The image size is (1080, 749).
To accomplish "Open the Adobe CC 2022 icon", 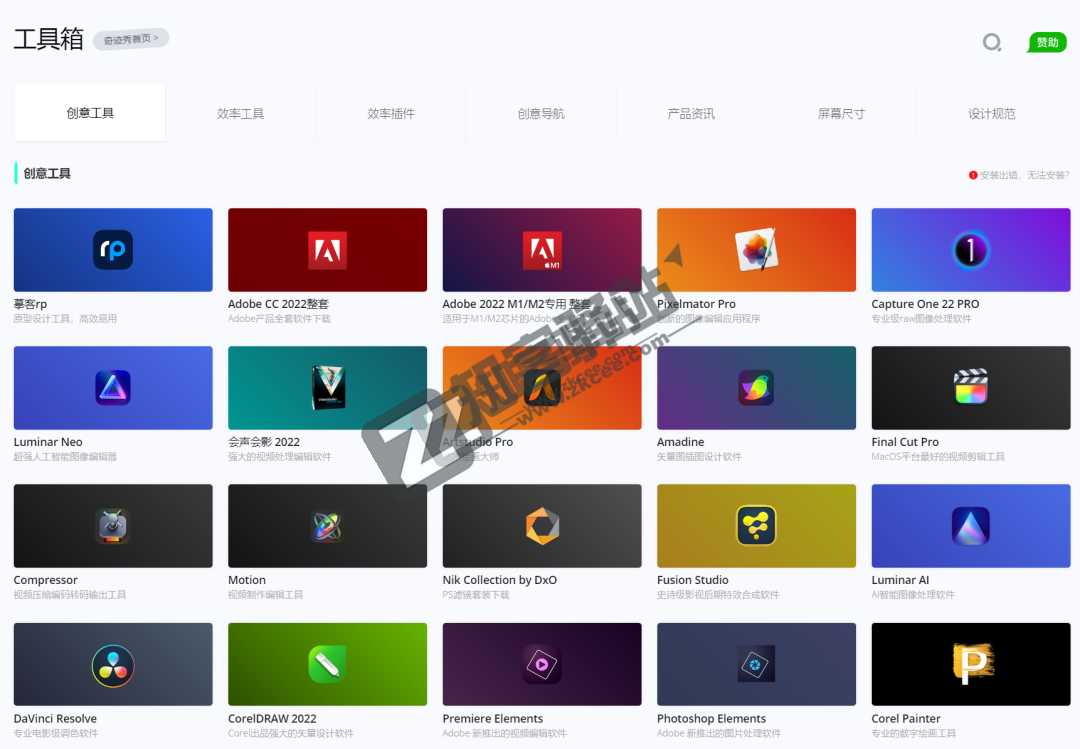I will click(x=327, y=250).
